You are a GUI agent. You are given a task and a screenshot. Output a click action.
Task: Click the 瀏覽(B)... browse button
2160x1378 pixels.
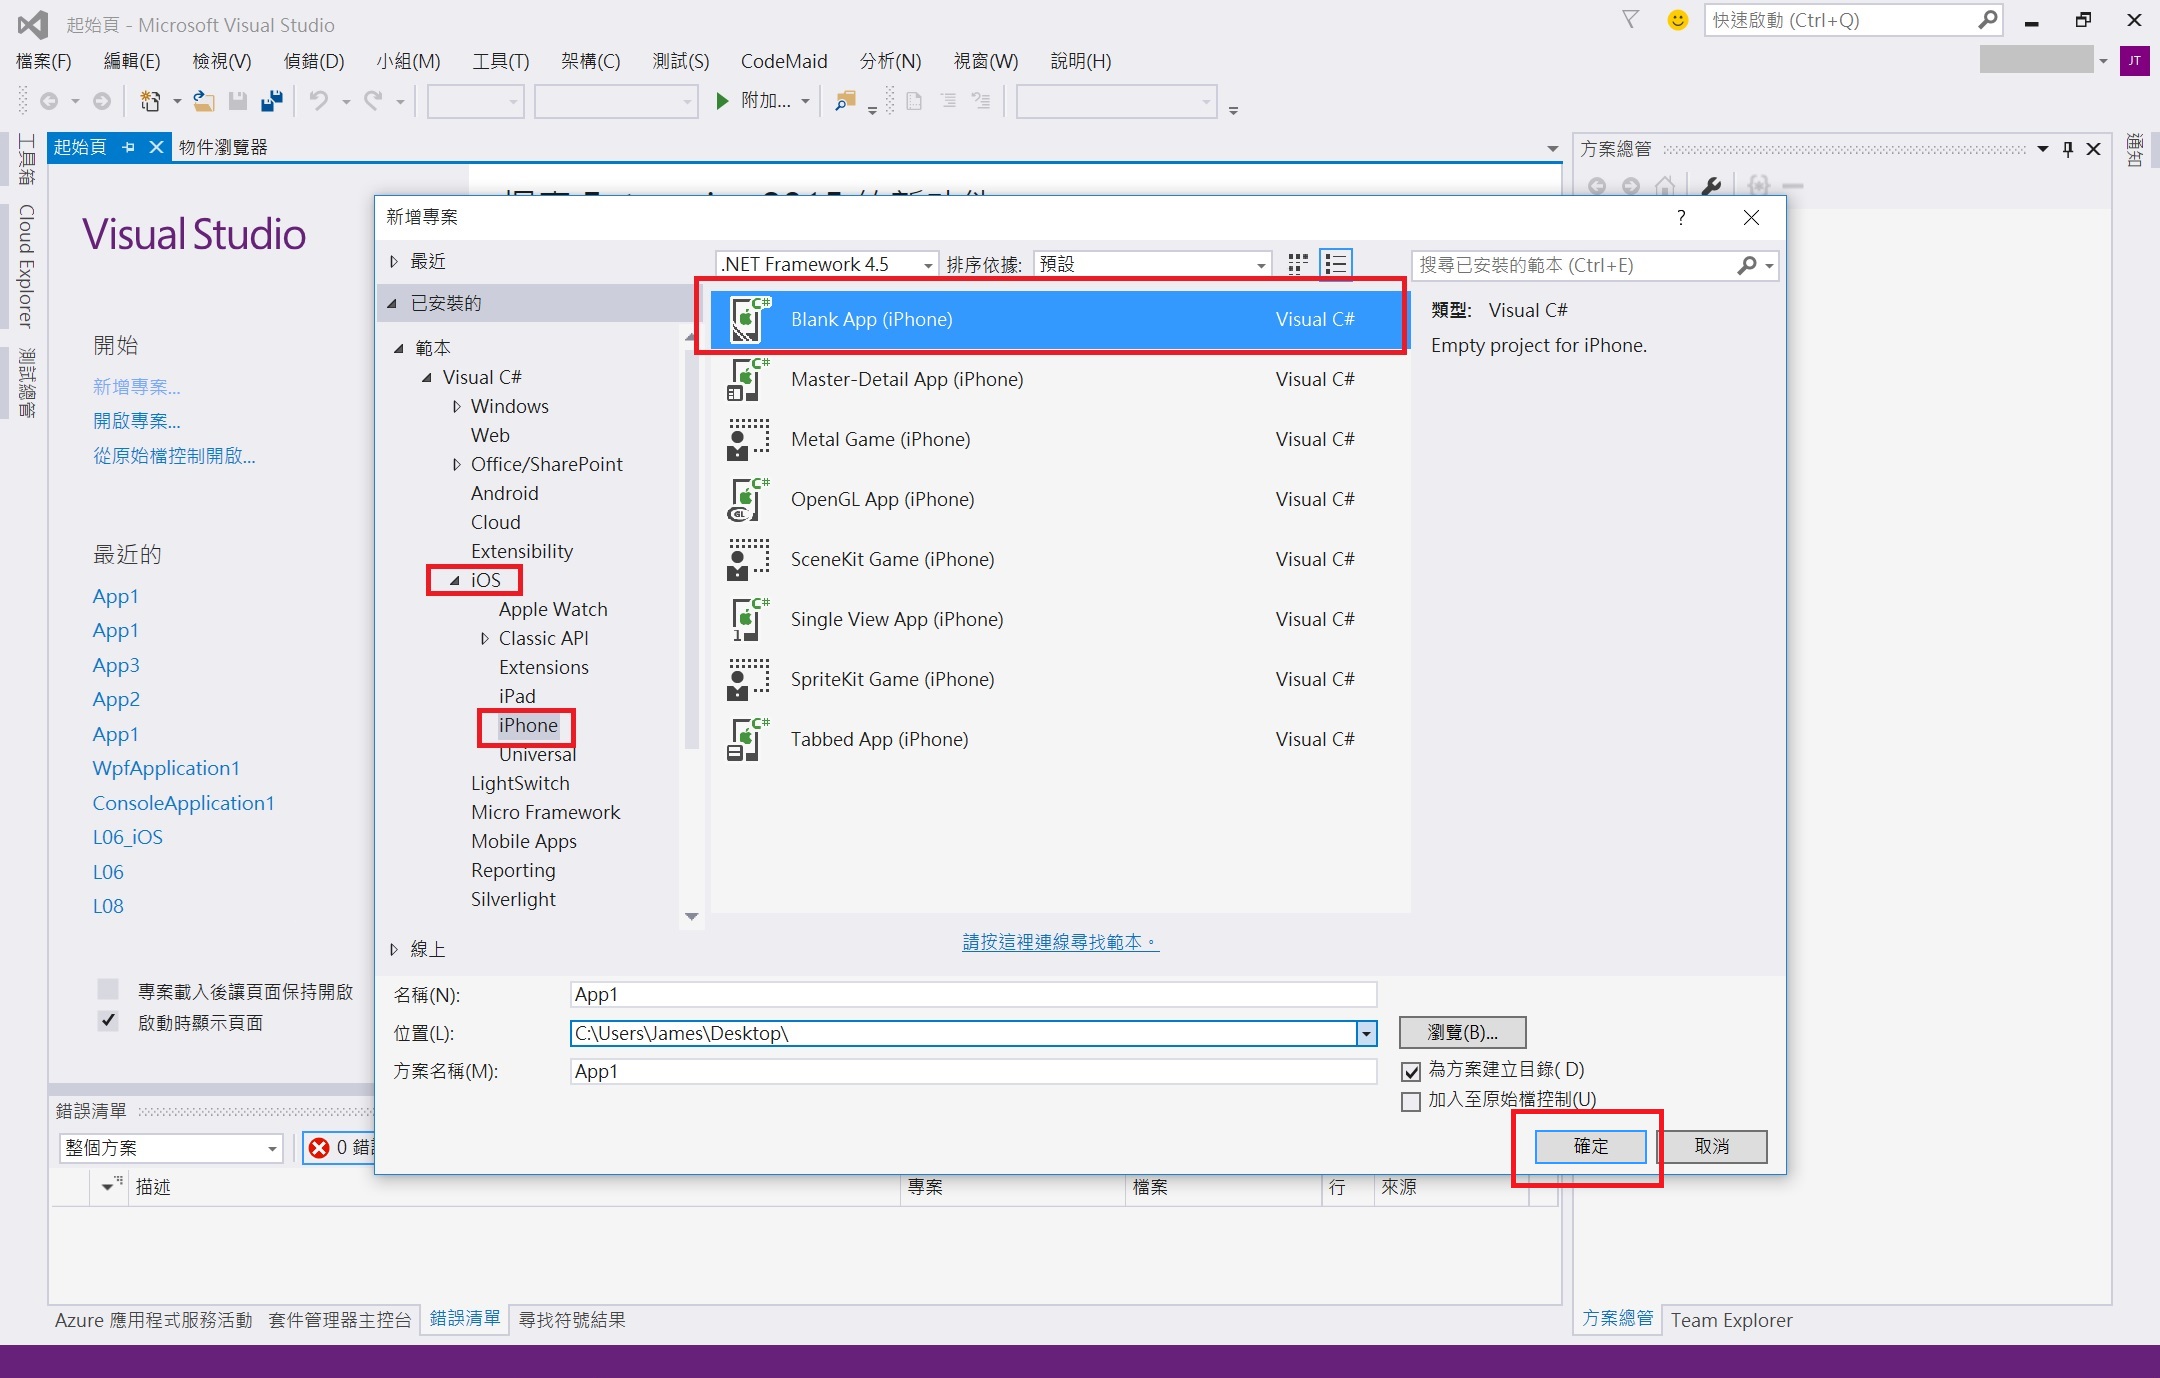(1462, 1032)
